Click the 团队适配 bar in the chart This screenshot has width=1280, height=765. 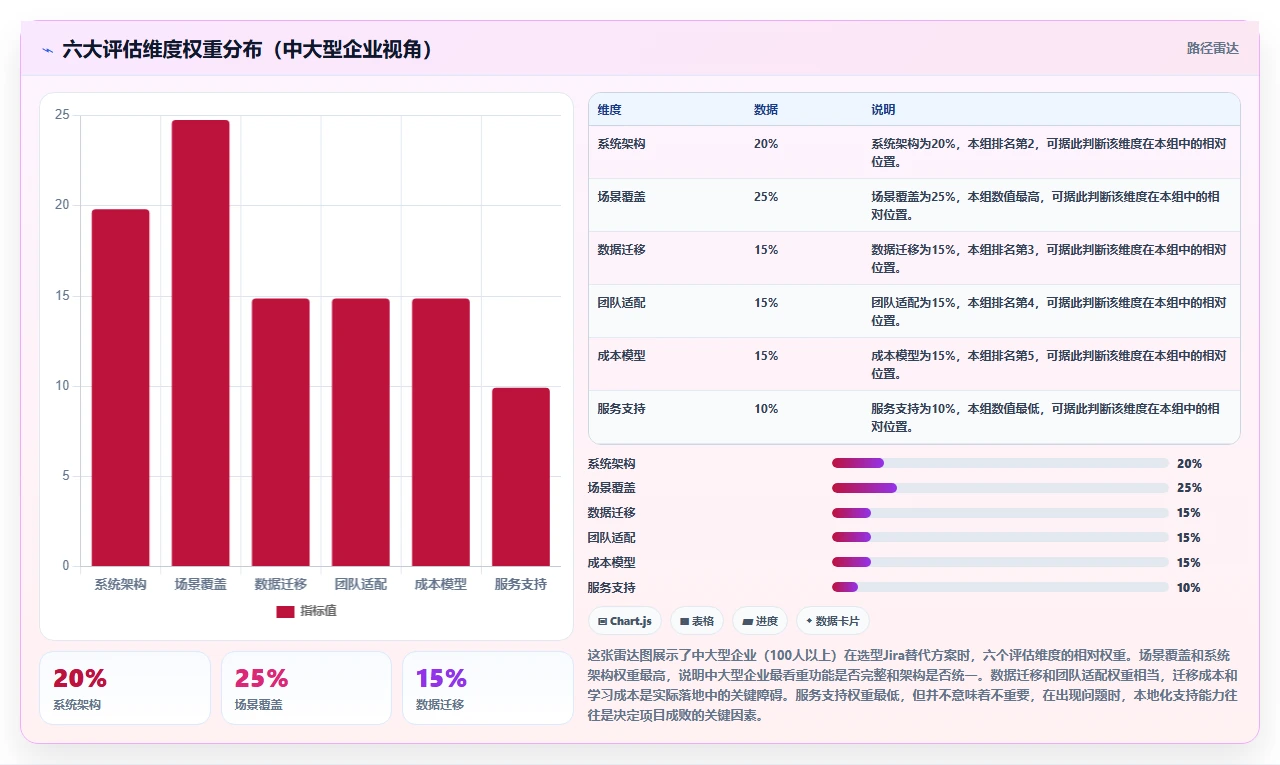pyautogui.click(x=361, y=432)
